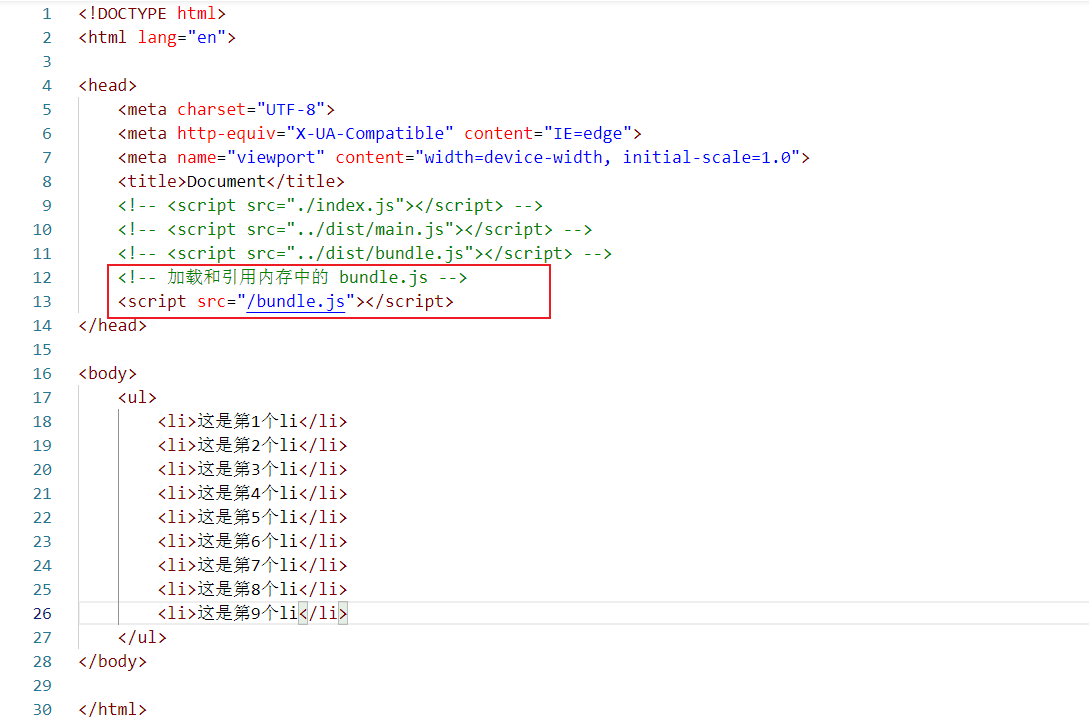Click line number 8 beside the title tag
The width and height of the screenshot is (1089, 728).
pyautogui.click(x=47, y=181)
